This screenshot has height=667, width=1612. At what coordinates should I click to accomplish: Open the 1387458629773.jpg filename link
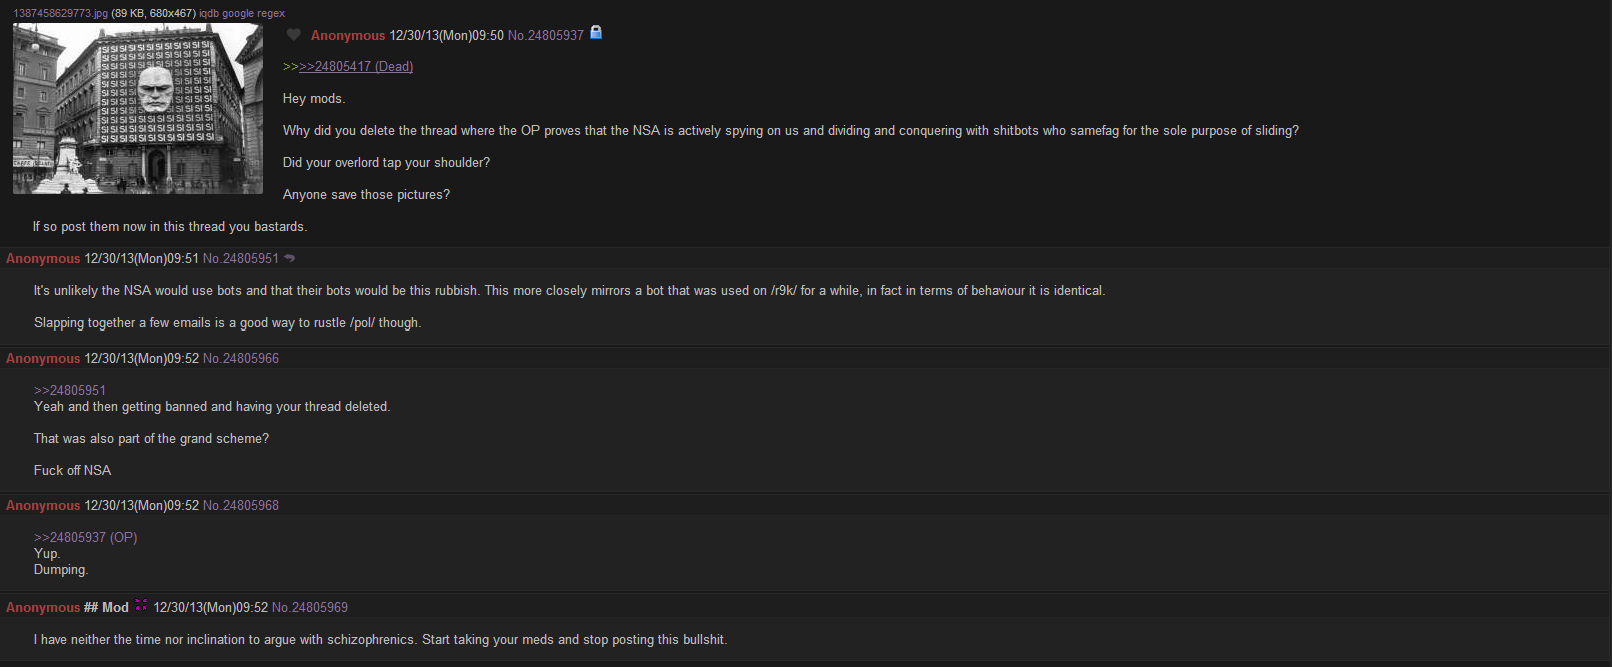(x=60, y=13)
